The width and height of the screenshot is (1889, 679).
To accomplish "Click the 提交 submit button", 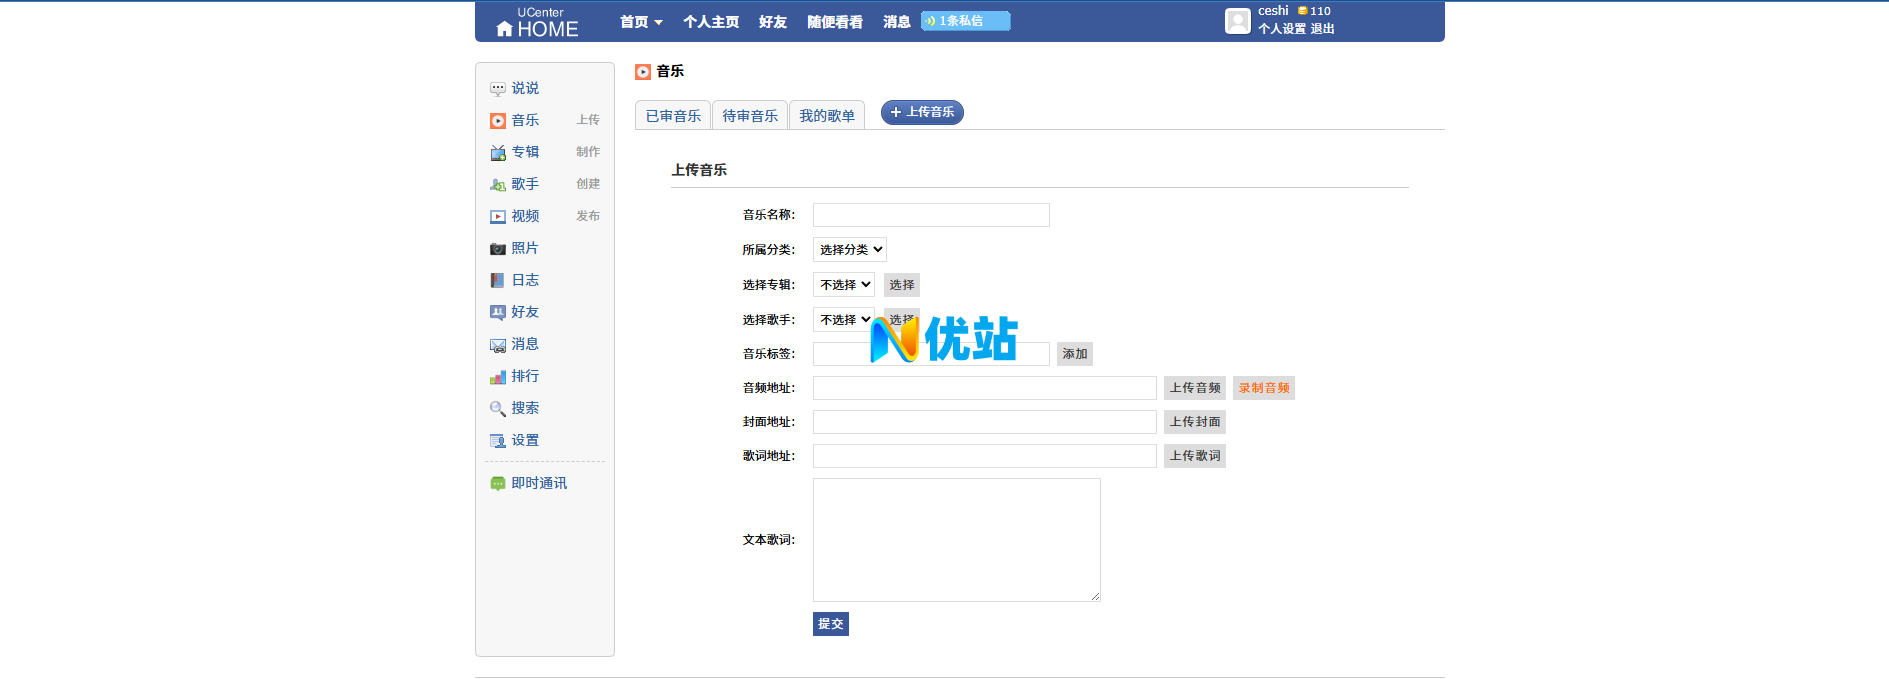I will pyautogui.click(x=830, y=624).
